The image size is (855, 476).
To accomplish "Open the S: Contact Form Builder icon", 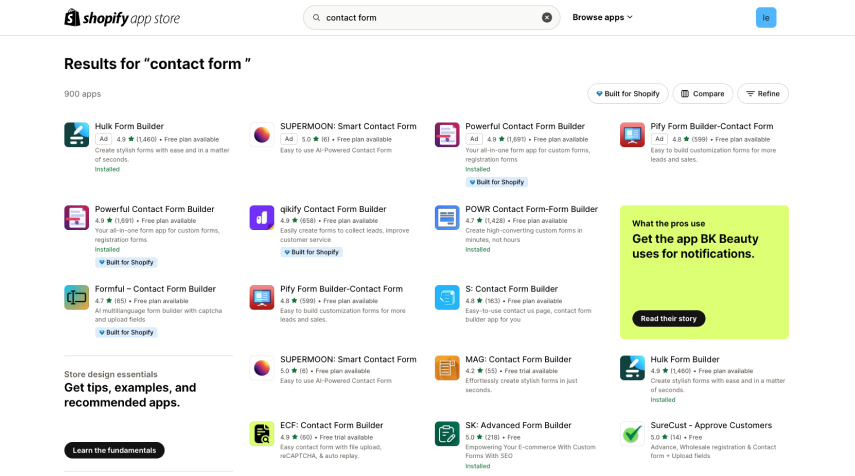I will pos(447,297).
